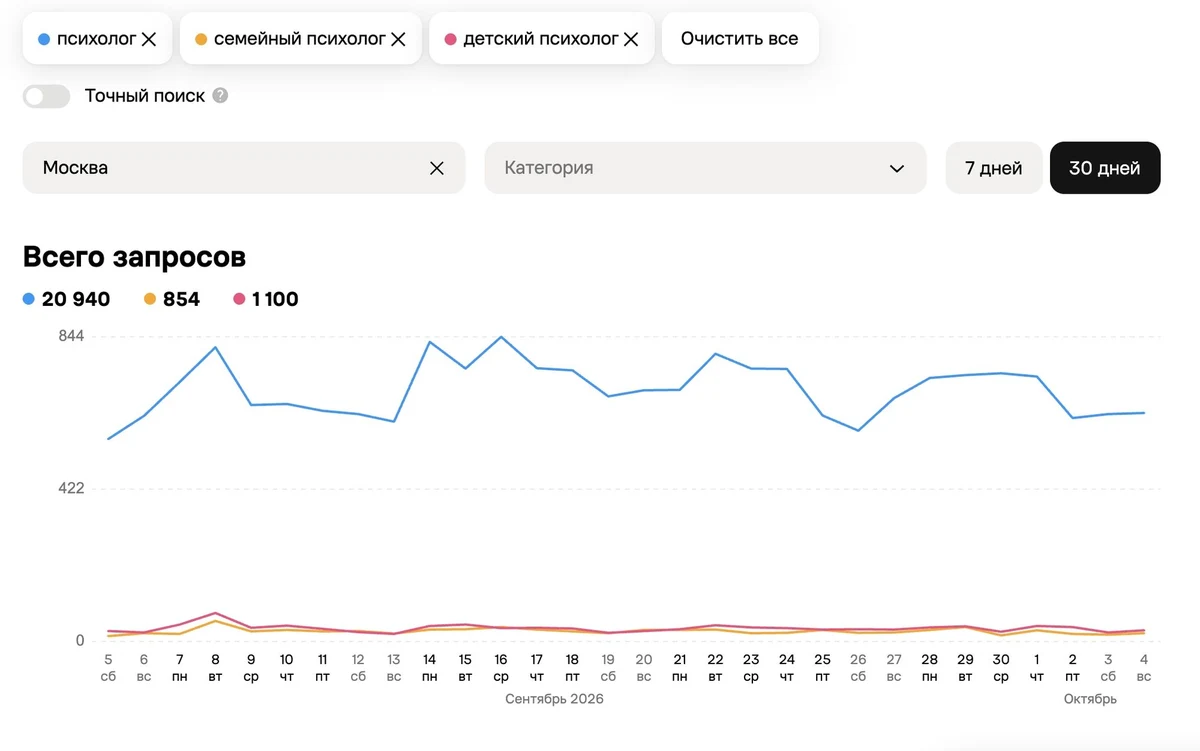Click the orange dot on семейный психолог chip
1200x751 pixels.
tap(200, 39)
